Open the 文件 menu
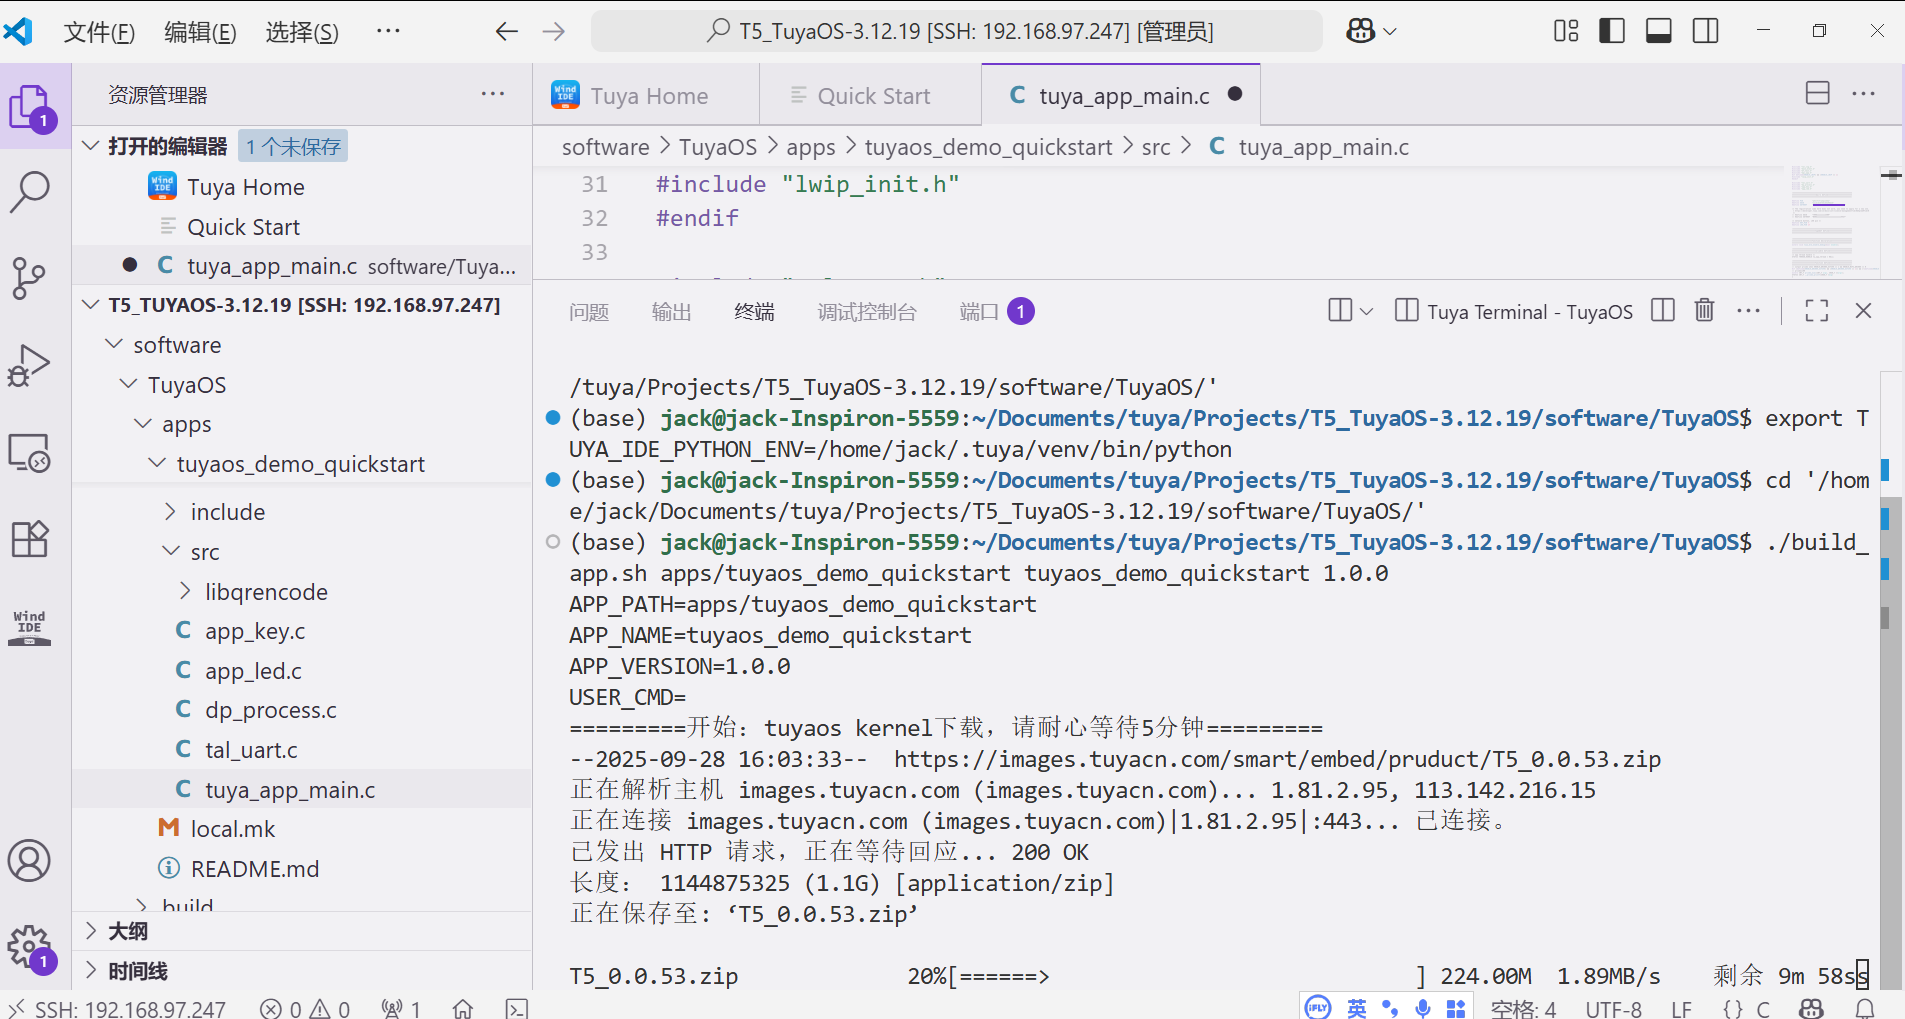This screenshot has width=1905, height=1019. (x=99, y=32)
